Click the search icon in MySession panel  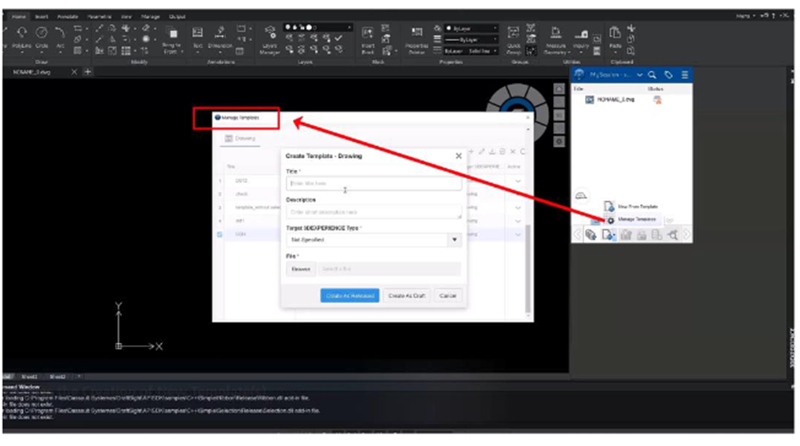(x=651, y=75)
